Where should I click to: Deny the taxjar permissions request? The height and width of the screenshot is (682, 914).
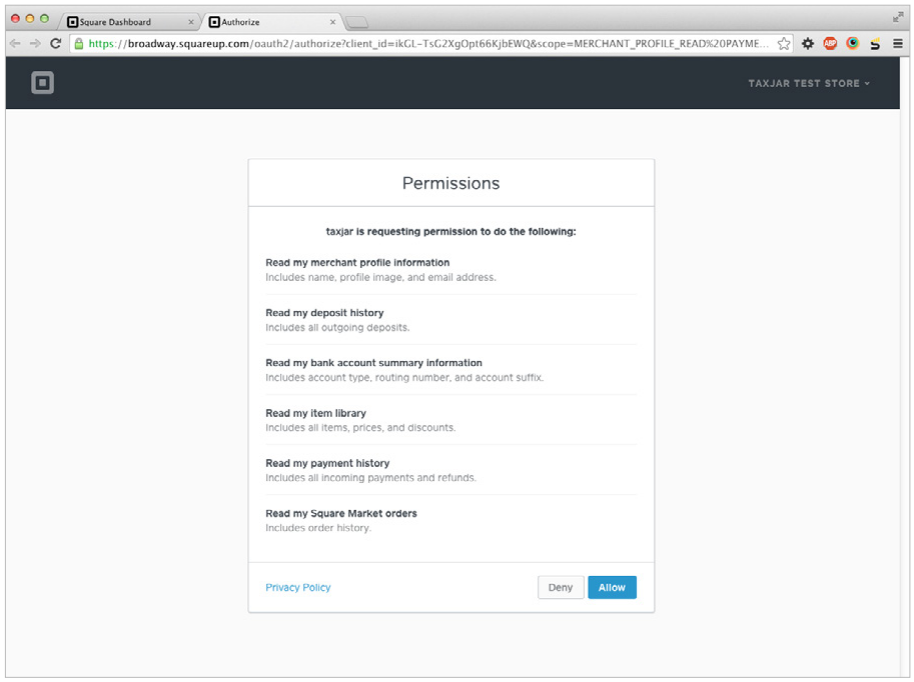pyautogui.click(x=560, y=588)
